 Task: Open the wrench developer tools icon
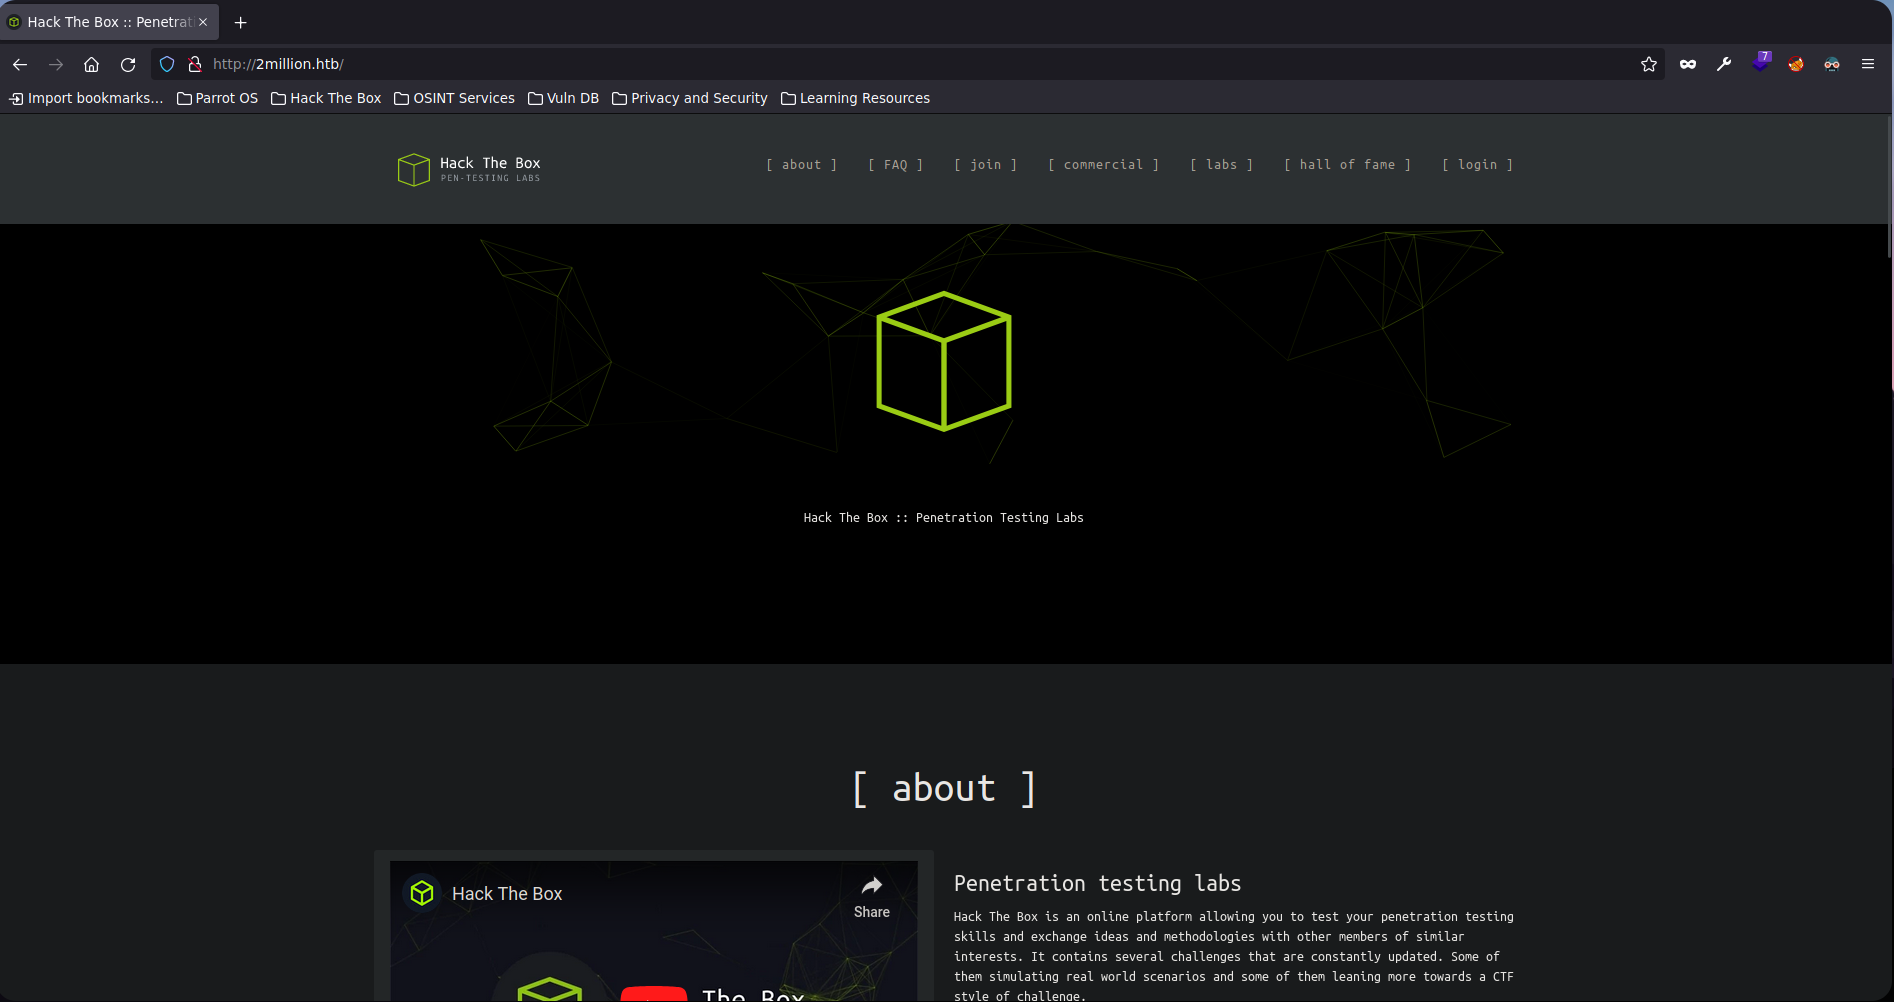1724,64
